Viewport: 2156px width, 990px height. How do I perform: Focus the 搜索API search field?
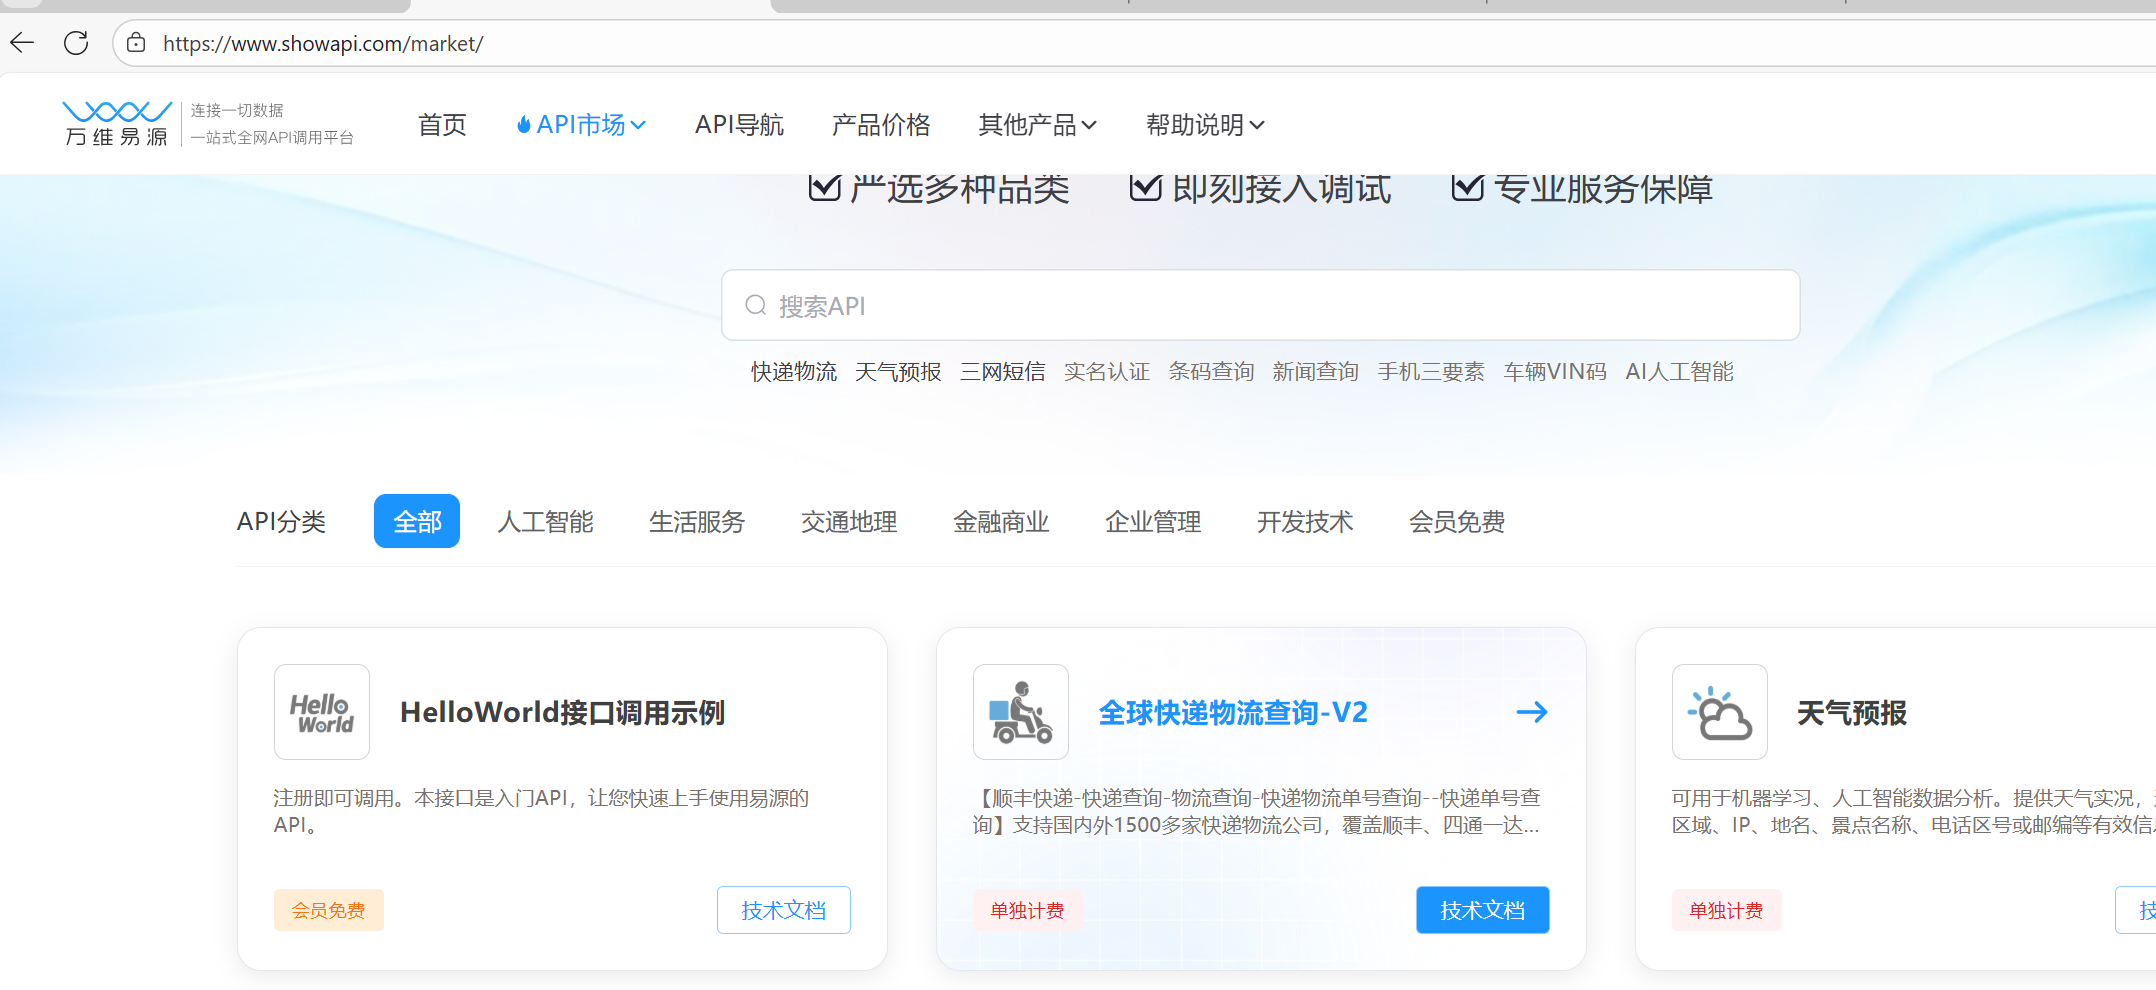point(1261,305)
